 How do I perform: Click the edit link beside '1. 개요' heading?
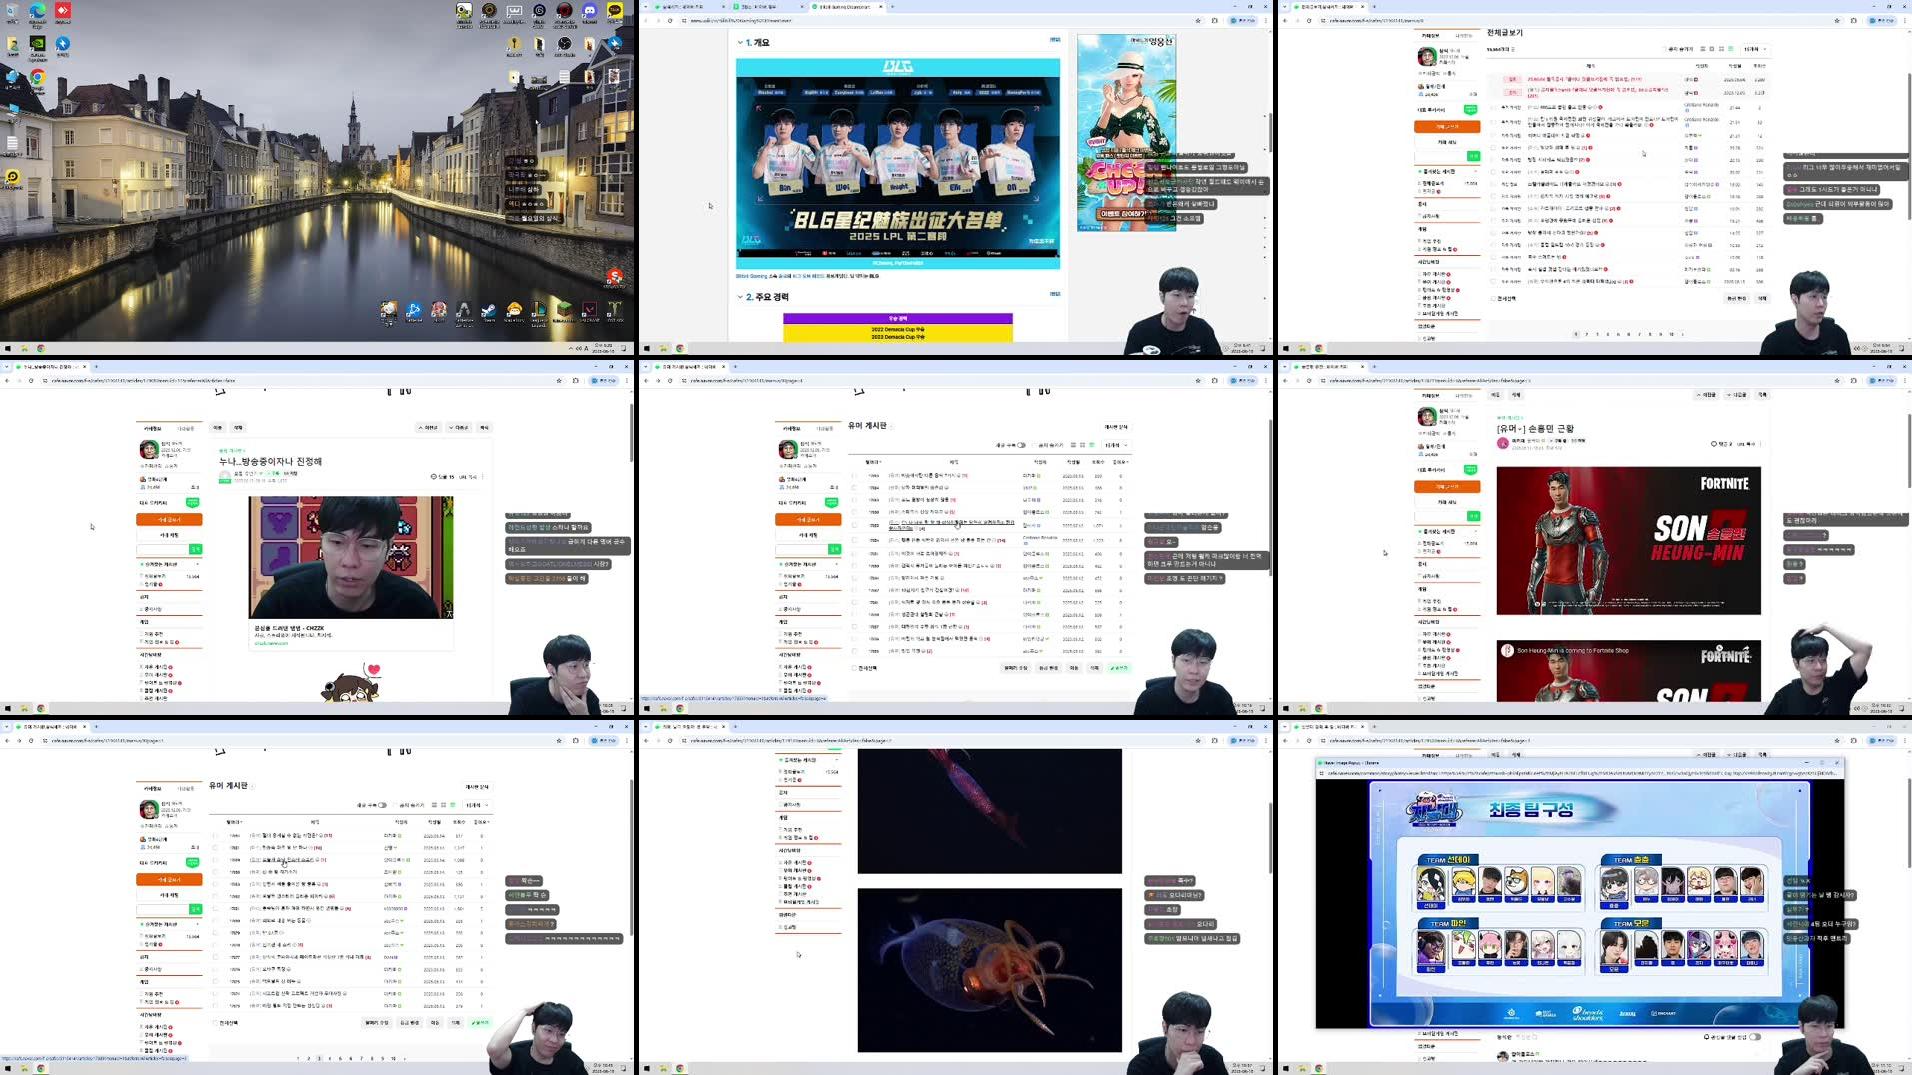[1055, 40]
